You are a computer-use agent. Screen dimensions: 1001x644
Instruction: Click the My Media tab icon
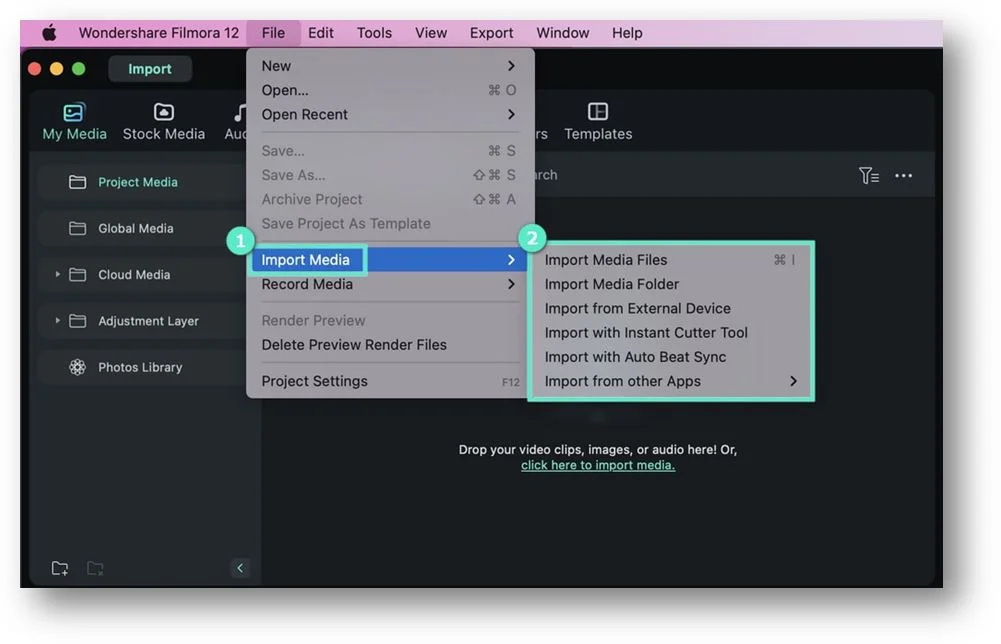point(73,112)
